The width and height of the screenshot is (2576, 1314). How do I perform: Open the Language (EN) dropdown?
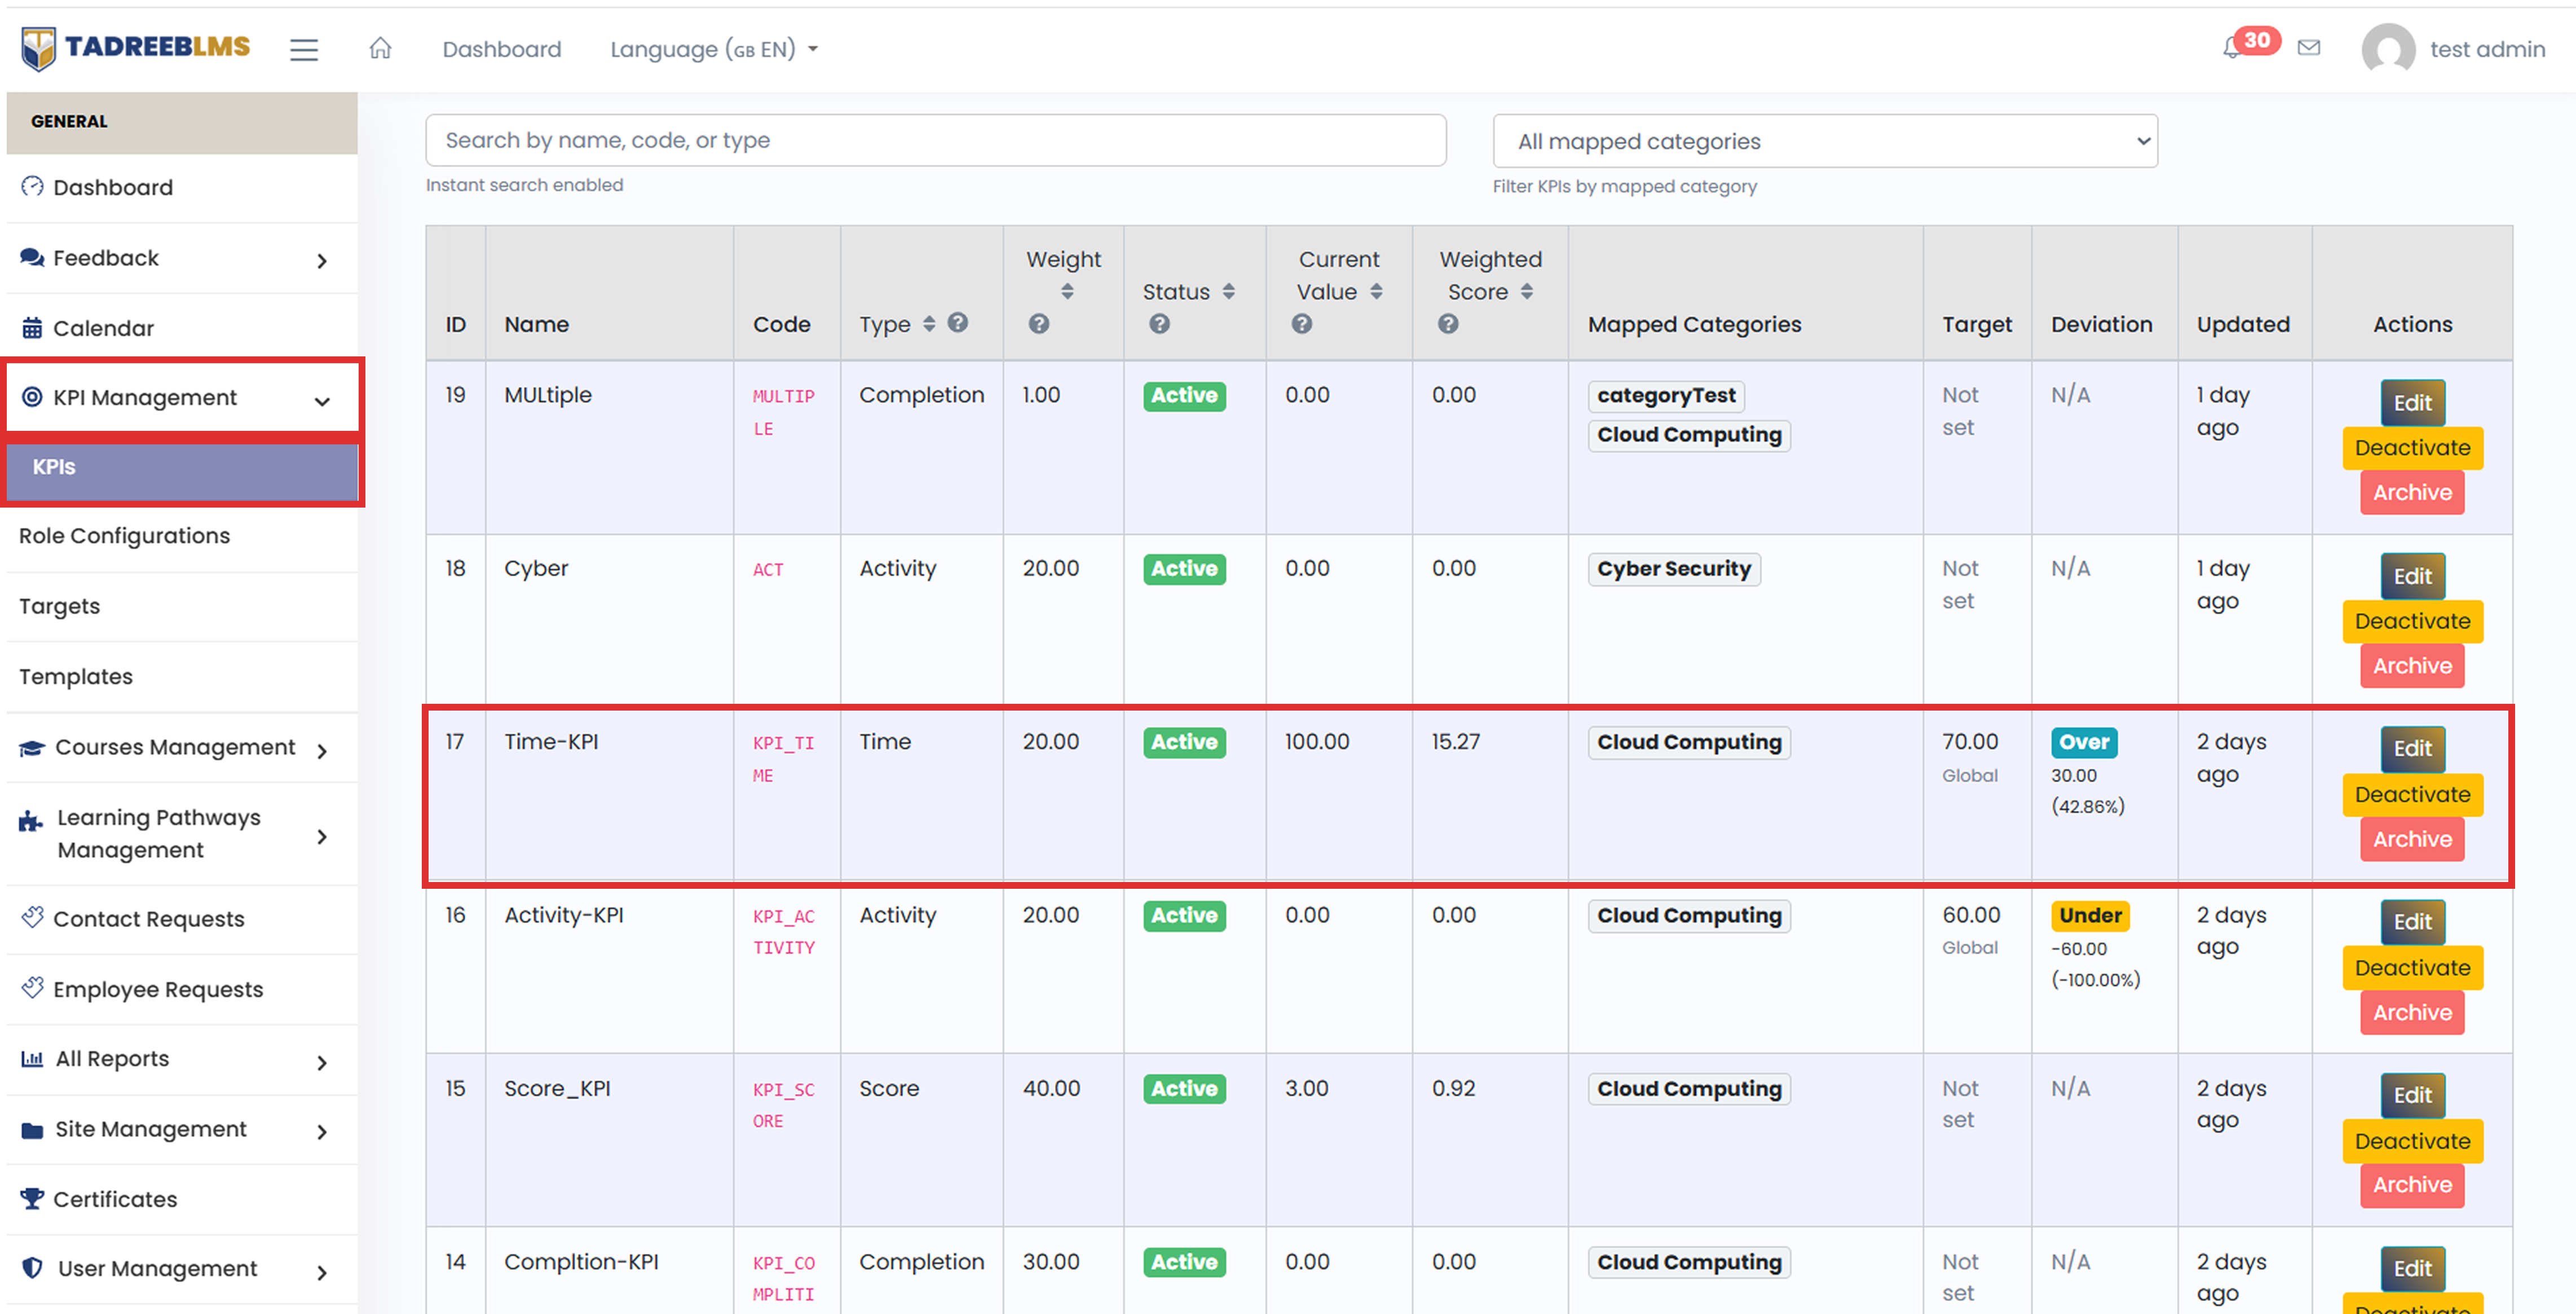click(713, 49)
